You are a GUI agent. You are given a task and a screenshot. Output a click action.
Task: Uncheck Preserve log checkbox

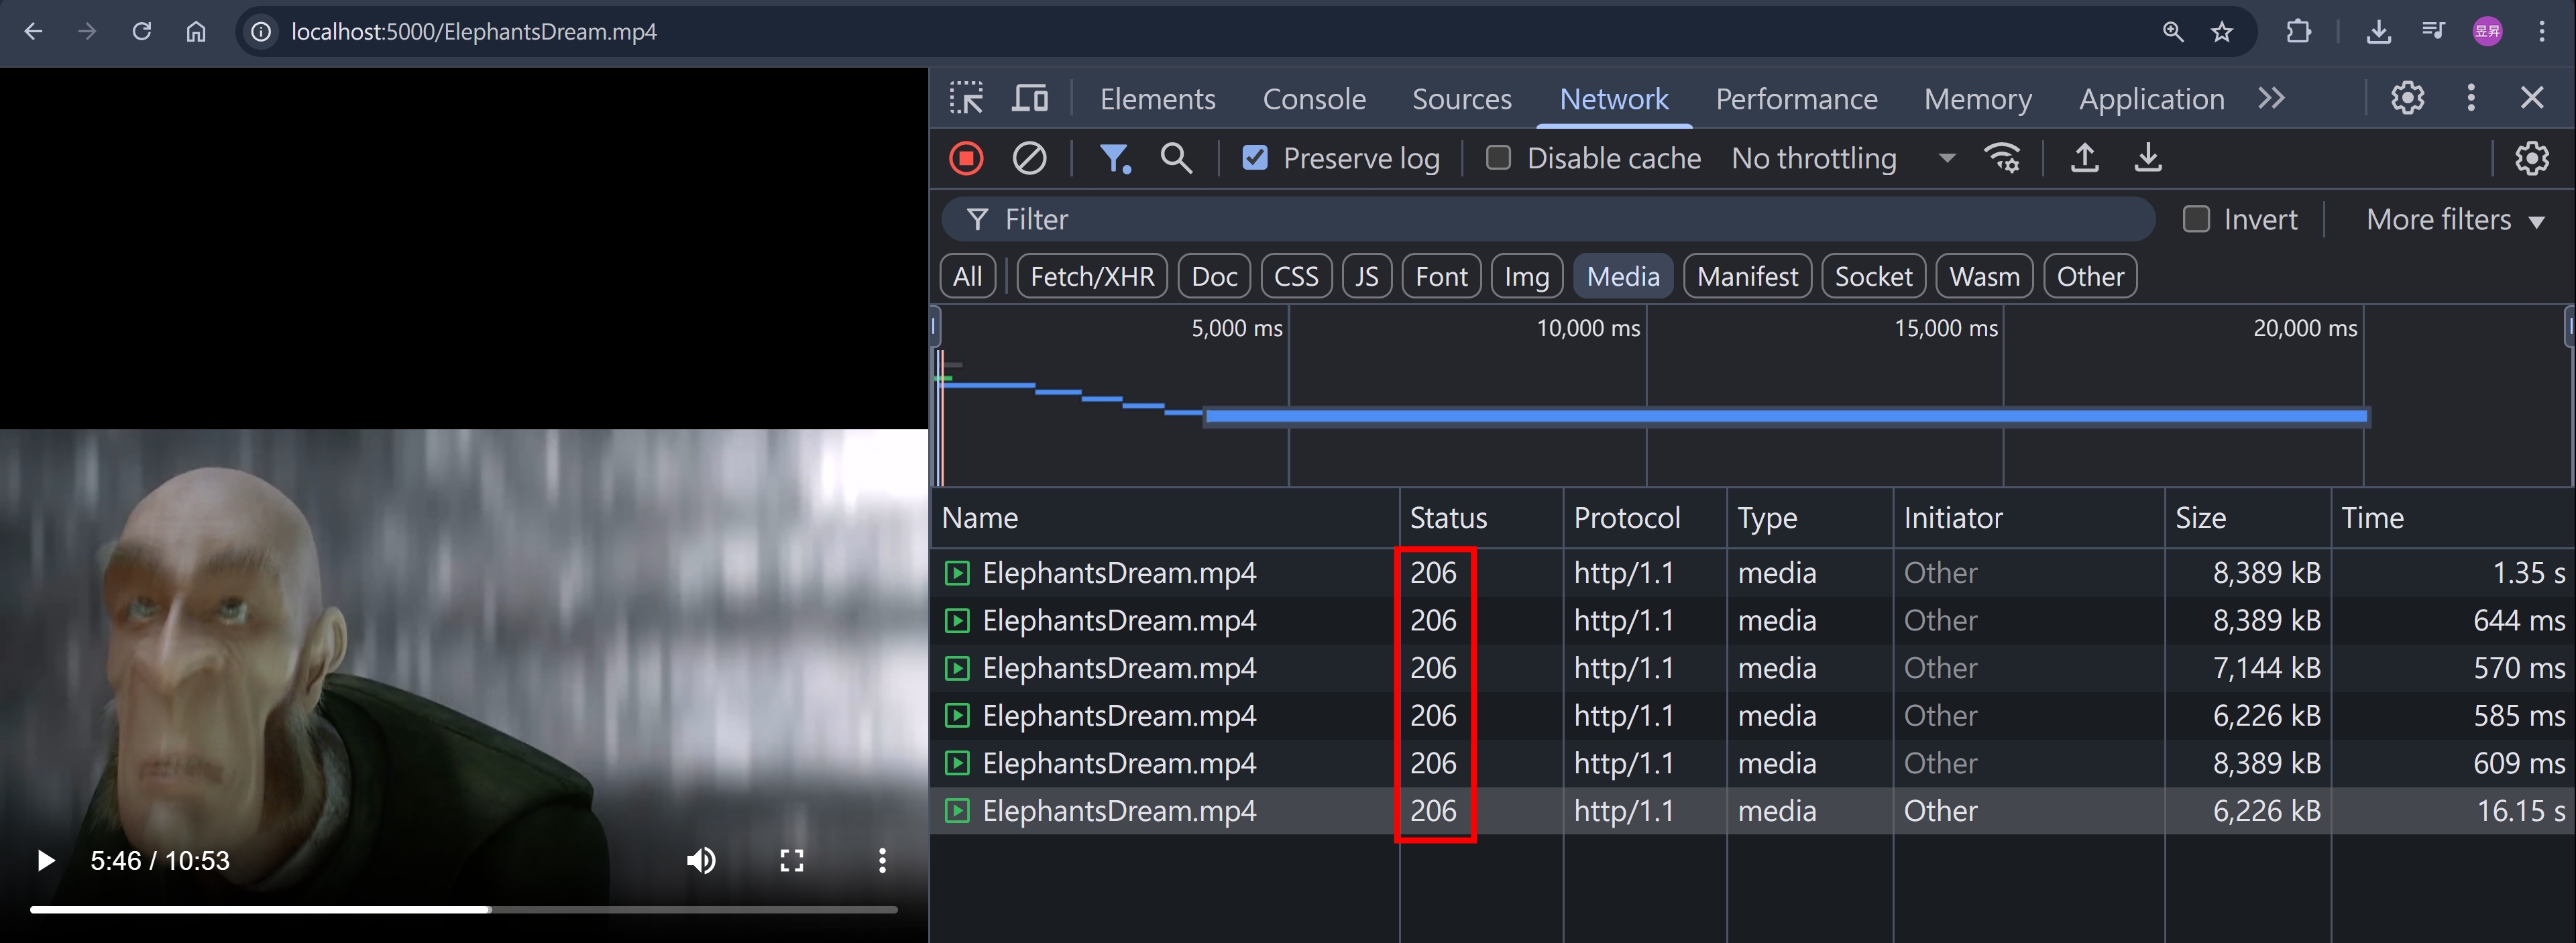(1255, 158)
